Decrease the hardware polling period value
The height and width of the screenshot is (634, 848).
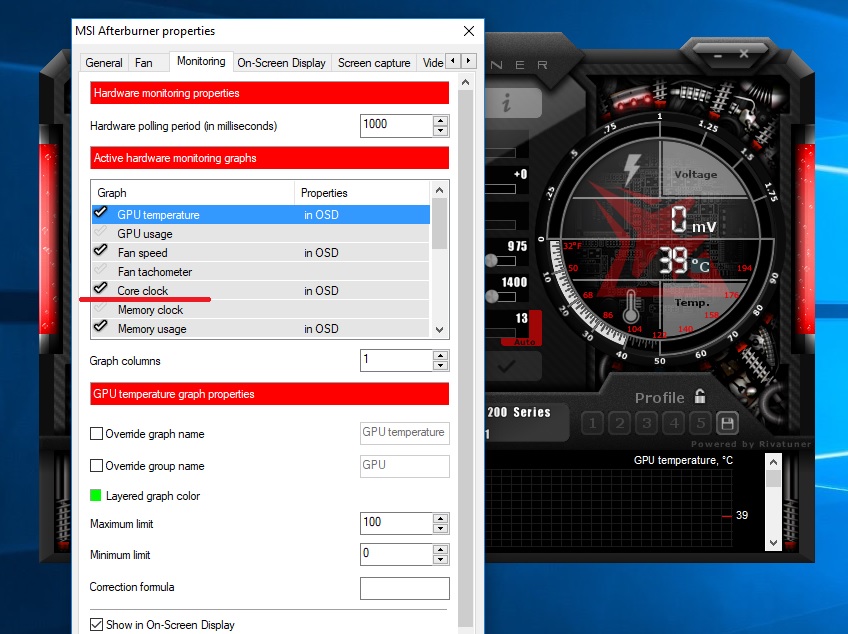pyautogui.click(x=441, y=130)
